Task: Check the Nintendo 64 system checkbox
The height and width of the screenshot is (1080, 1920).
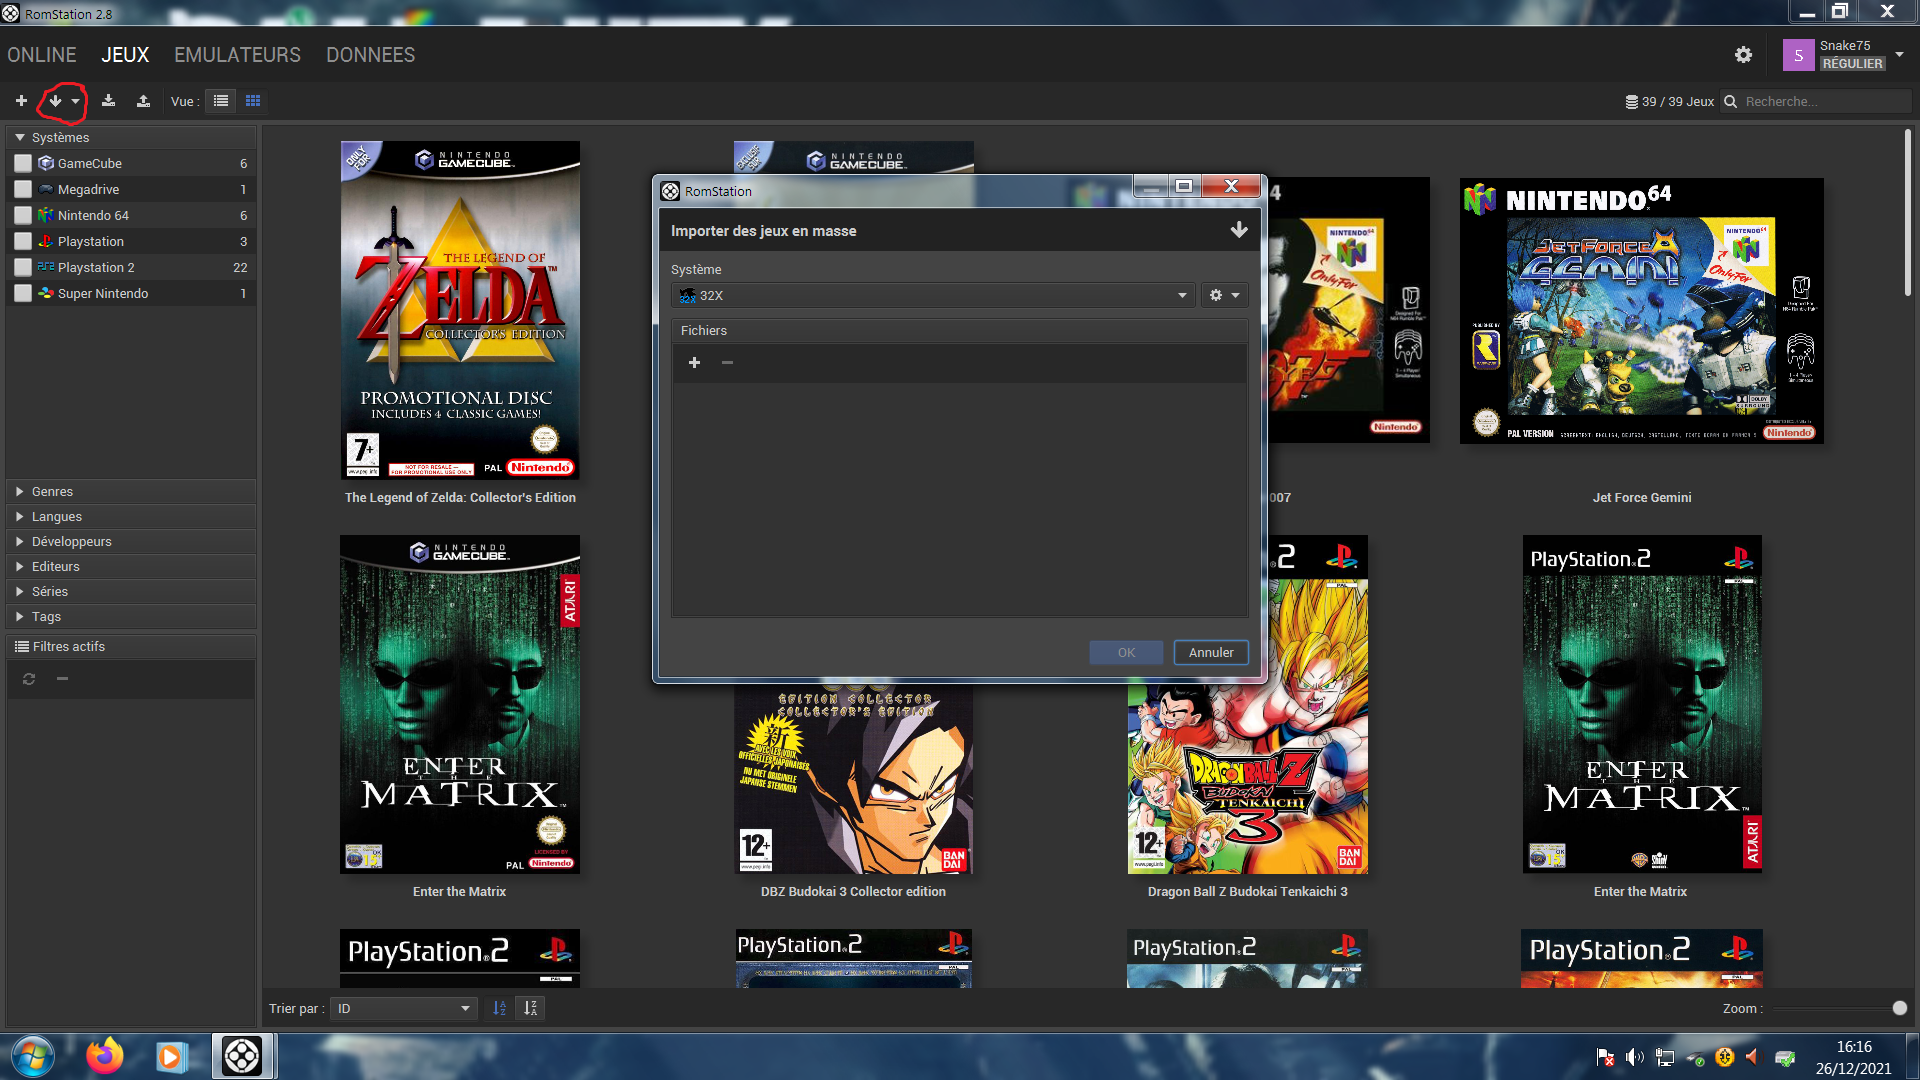Action: tap(23, 215)
